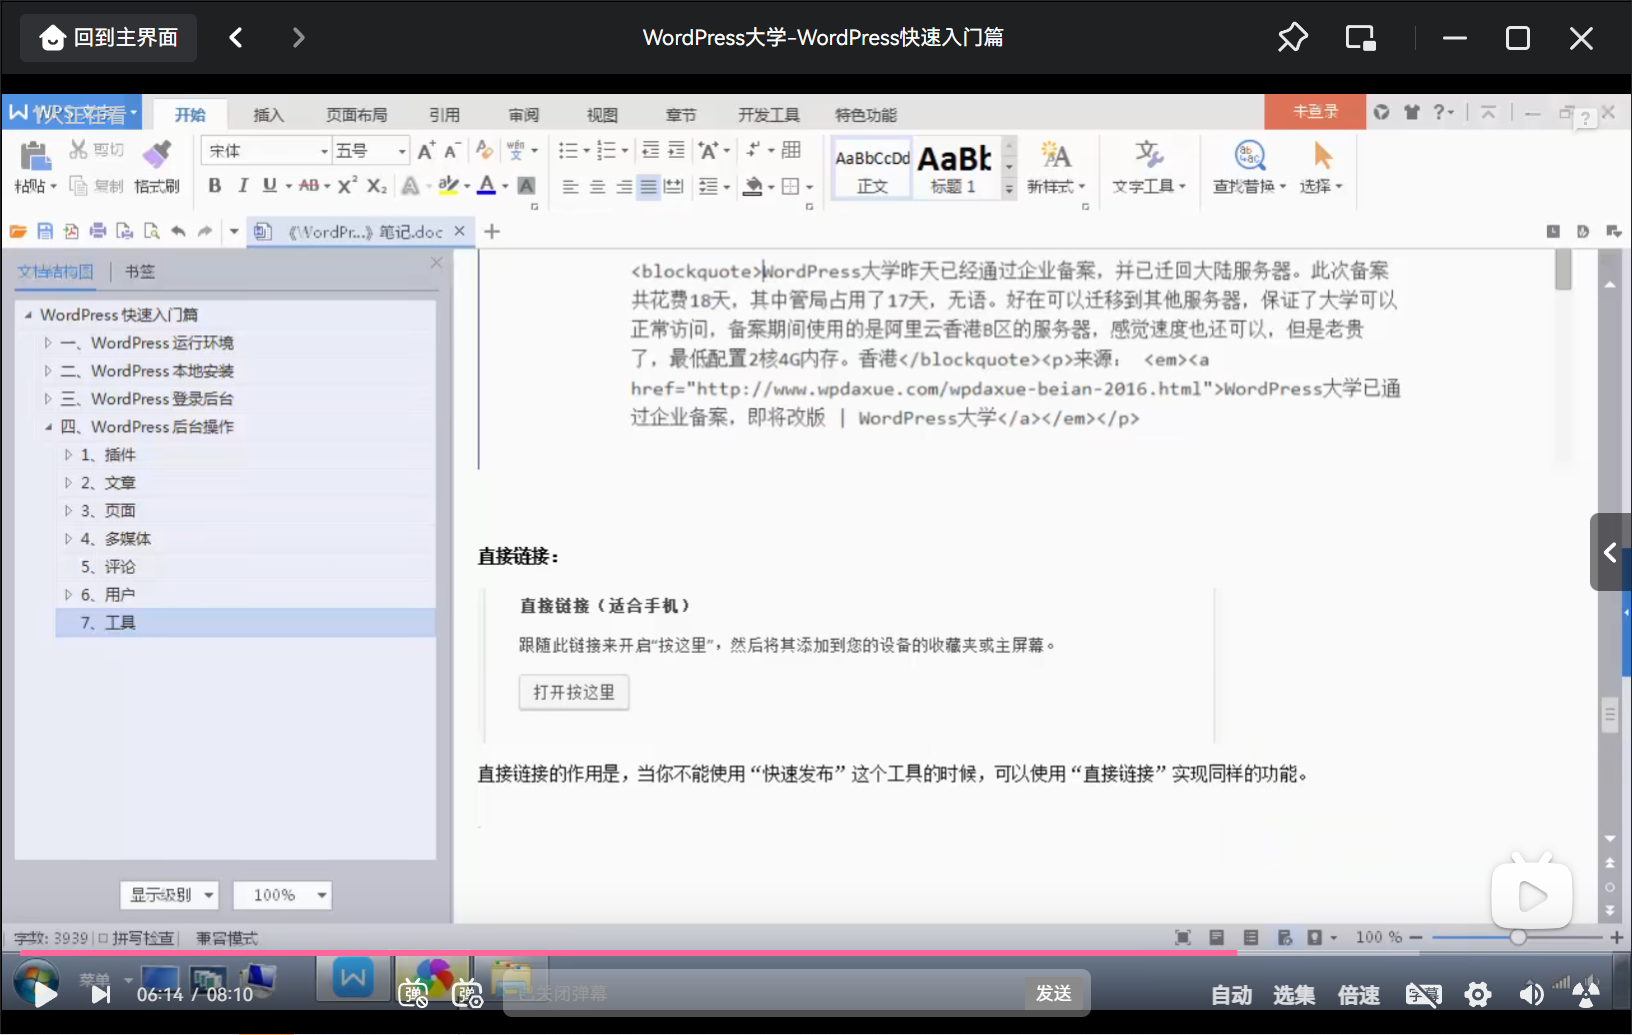Screen dimensions: 1632x1035
Task: Align text to the left
Action: [x=570, y=187]
